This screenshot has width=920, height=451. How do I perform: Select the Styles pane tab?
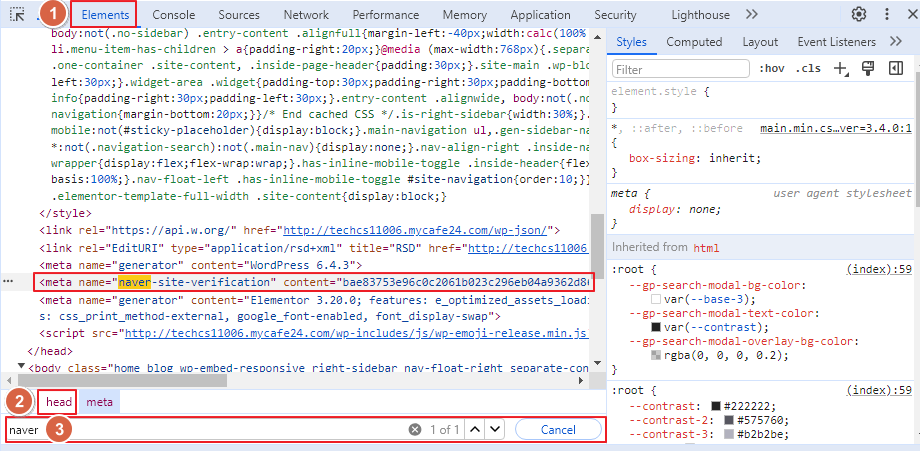[631, 42]
